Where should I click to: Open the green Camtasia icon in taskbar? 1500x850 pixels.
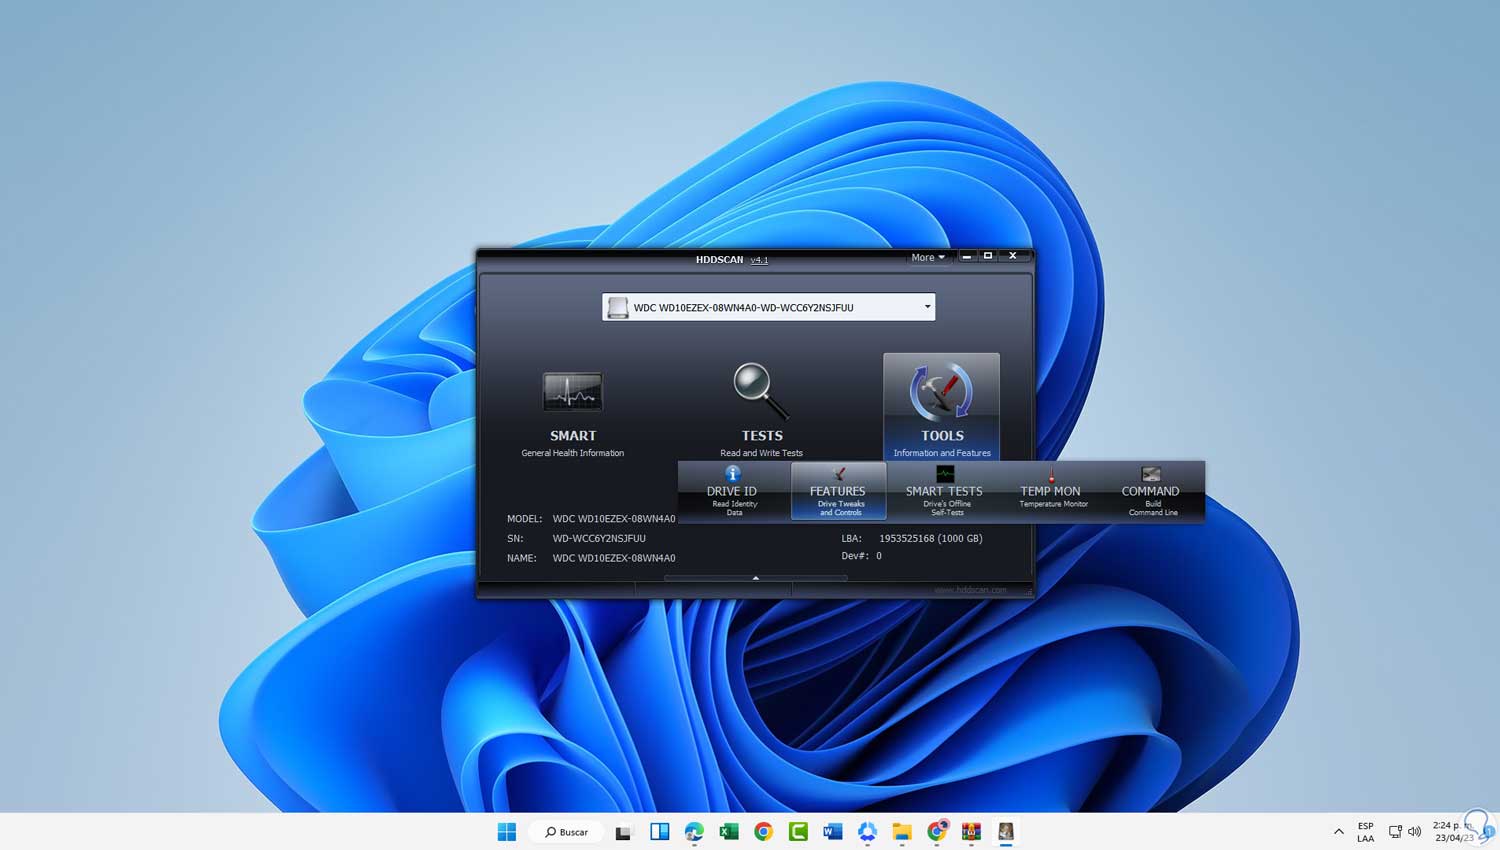click(x=798, y=832)
